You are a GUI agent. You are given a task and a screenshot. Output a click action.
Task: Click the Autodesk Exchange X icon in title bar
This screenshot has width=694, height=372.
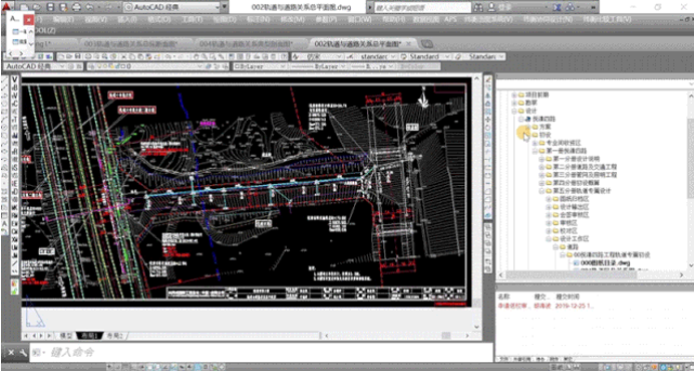pos(557,7)
